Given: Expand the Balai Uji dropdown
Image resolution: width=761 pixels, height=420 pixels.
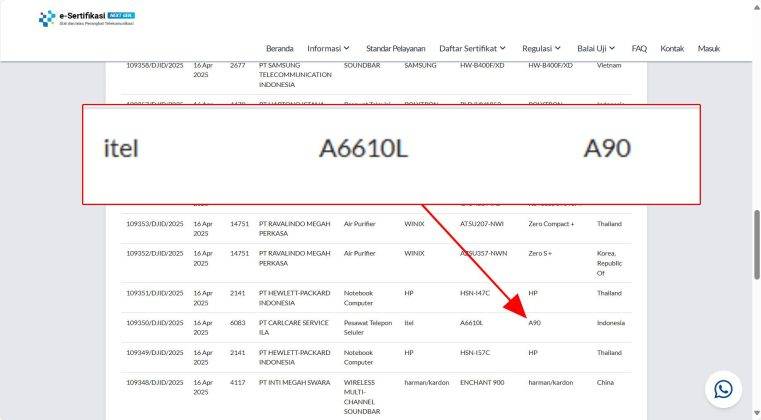Looking at the screenshot, I should pyautogui.click(x=596, y=49).
